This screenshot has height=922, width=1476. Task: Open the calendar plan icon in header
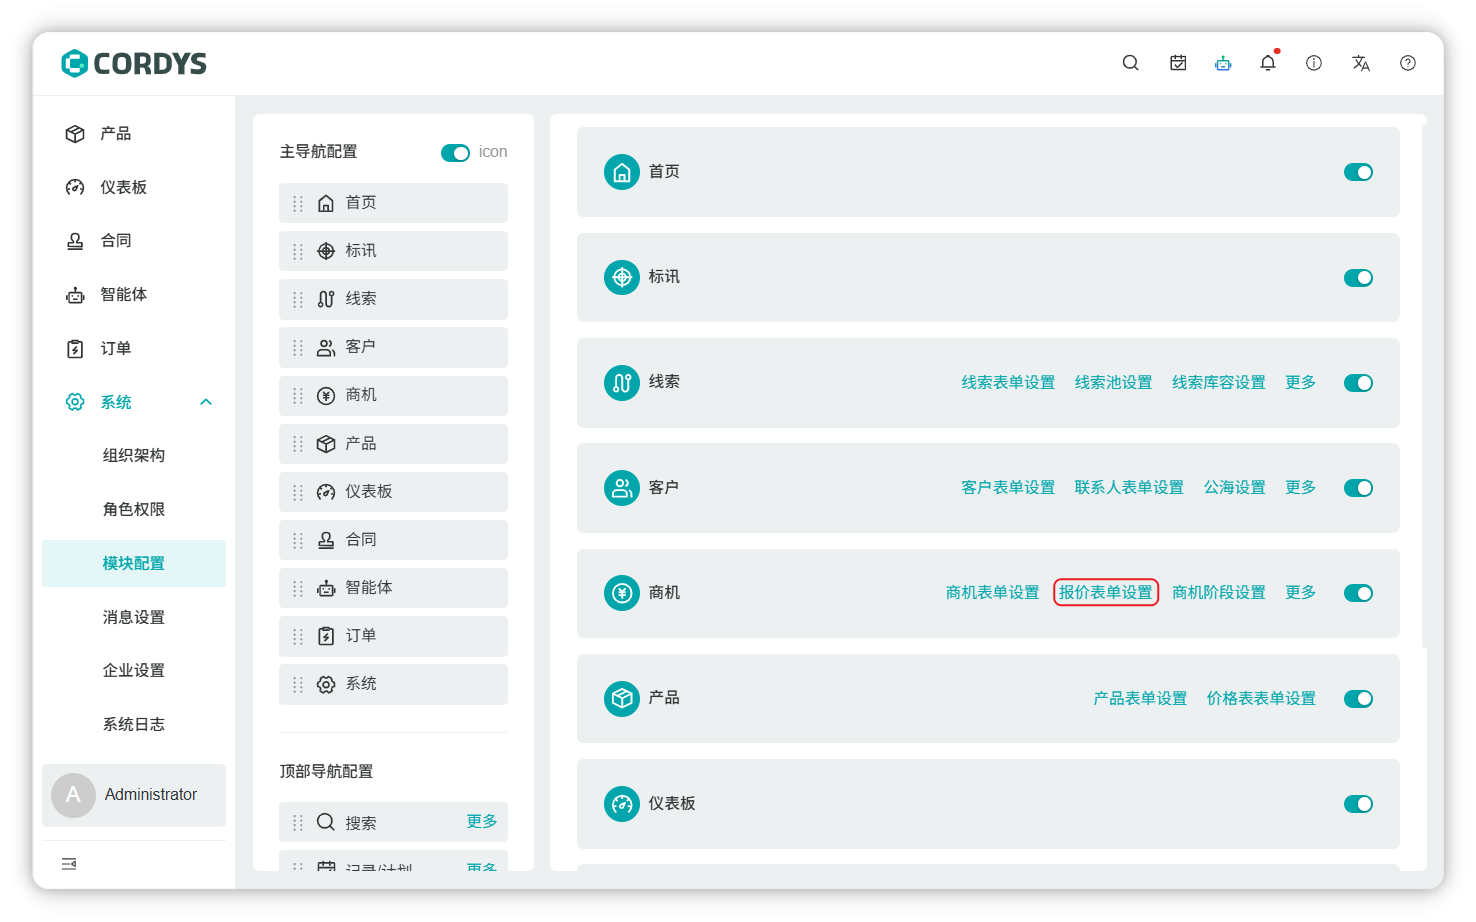tap(1178, 63)
